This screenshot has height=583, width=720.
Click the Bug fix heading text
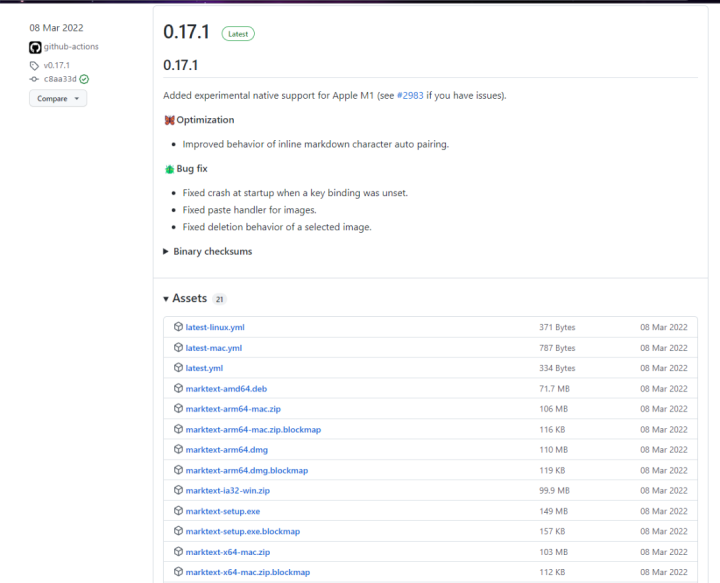point(192,168)
